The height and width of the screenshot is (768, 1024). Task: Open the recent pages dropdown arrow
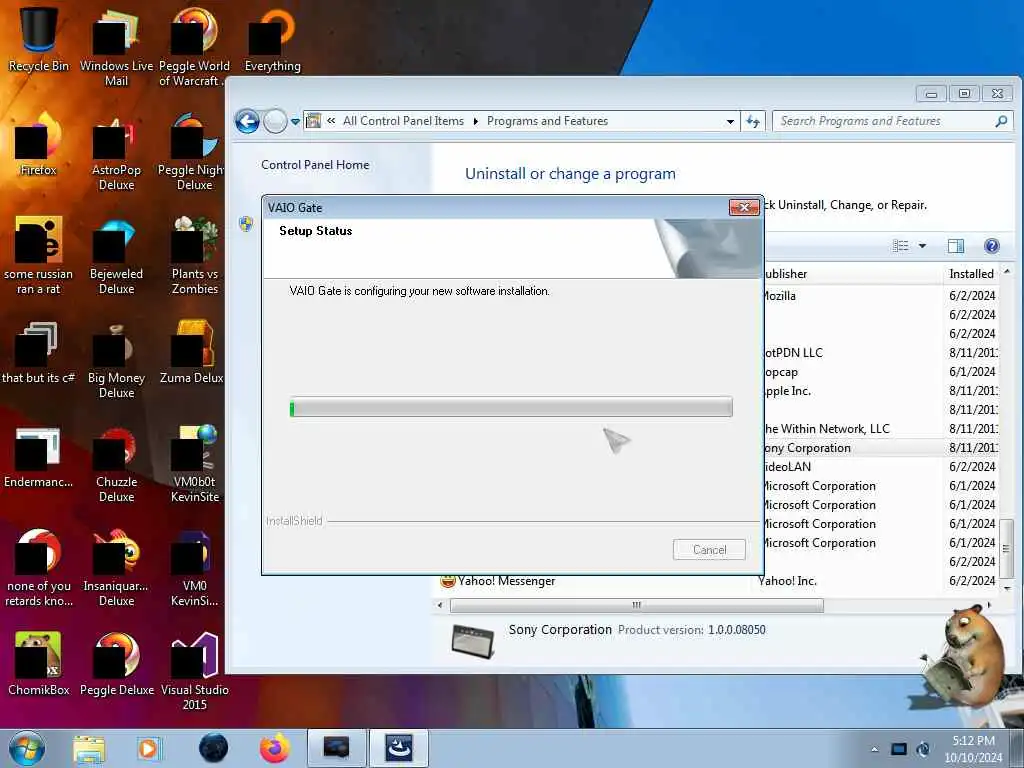click(x=295, y=121)
